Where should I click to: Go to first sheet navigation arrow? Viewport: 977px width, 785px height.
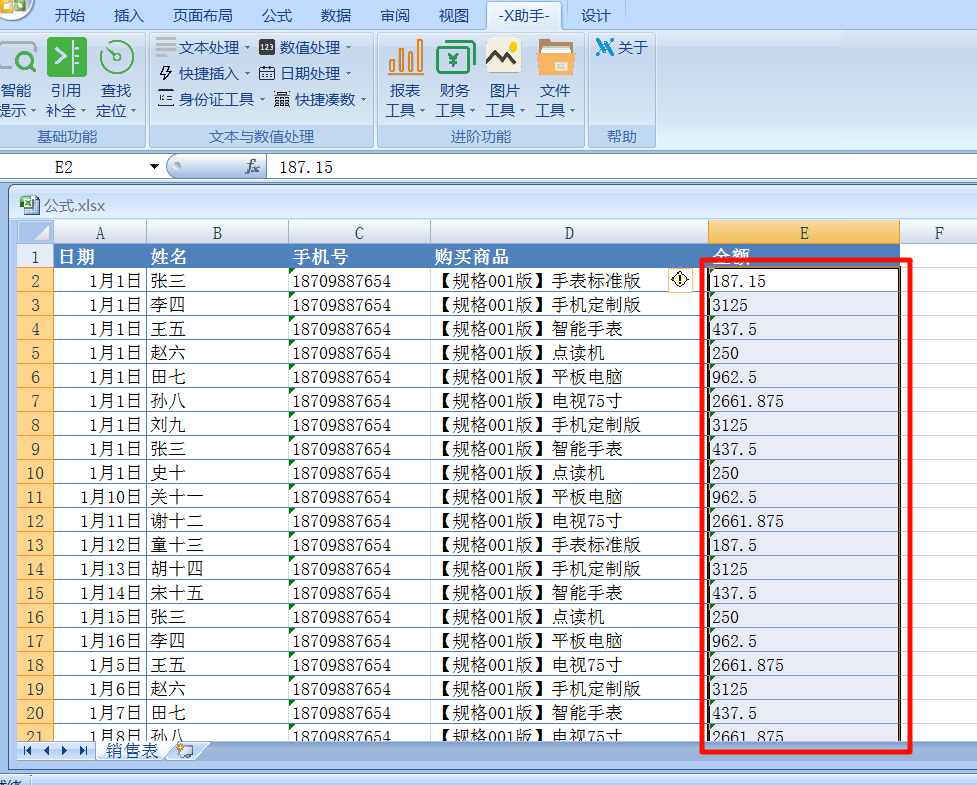coord(27,750)
